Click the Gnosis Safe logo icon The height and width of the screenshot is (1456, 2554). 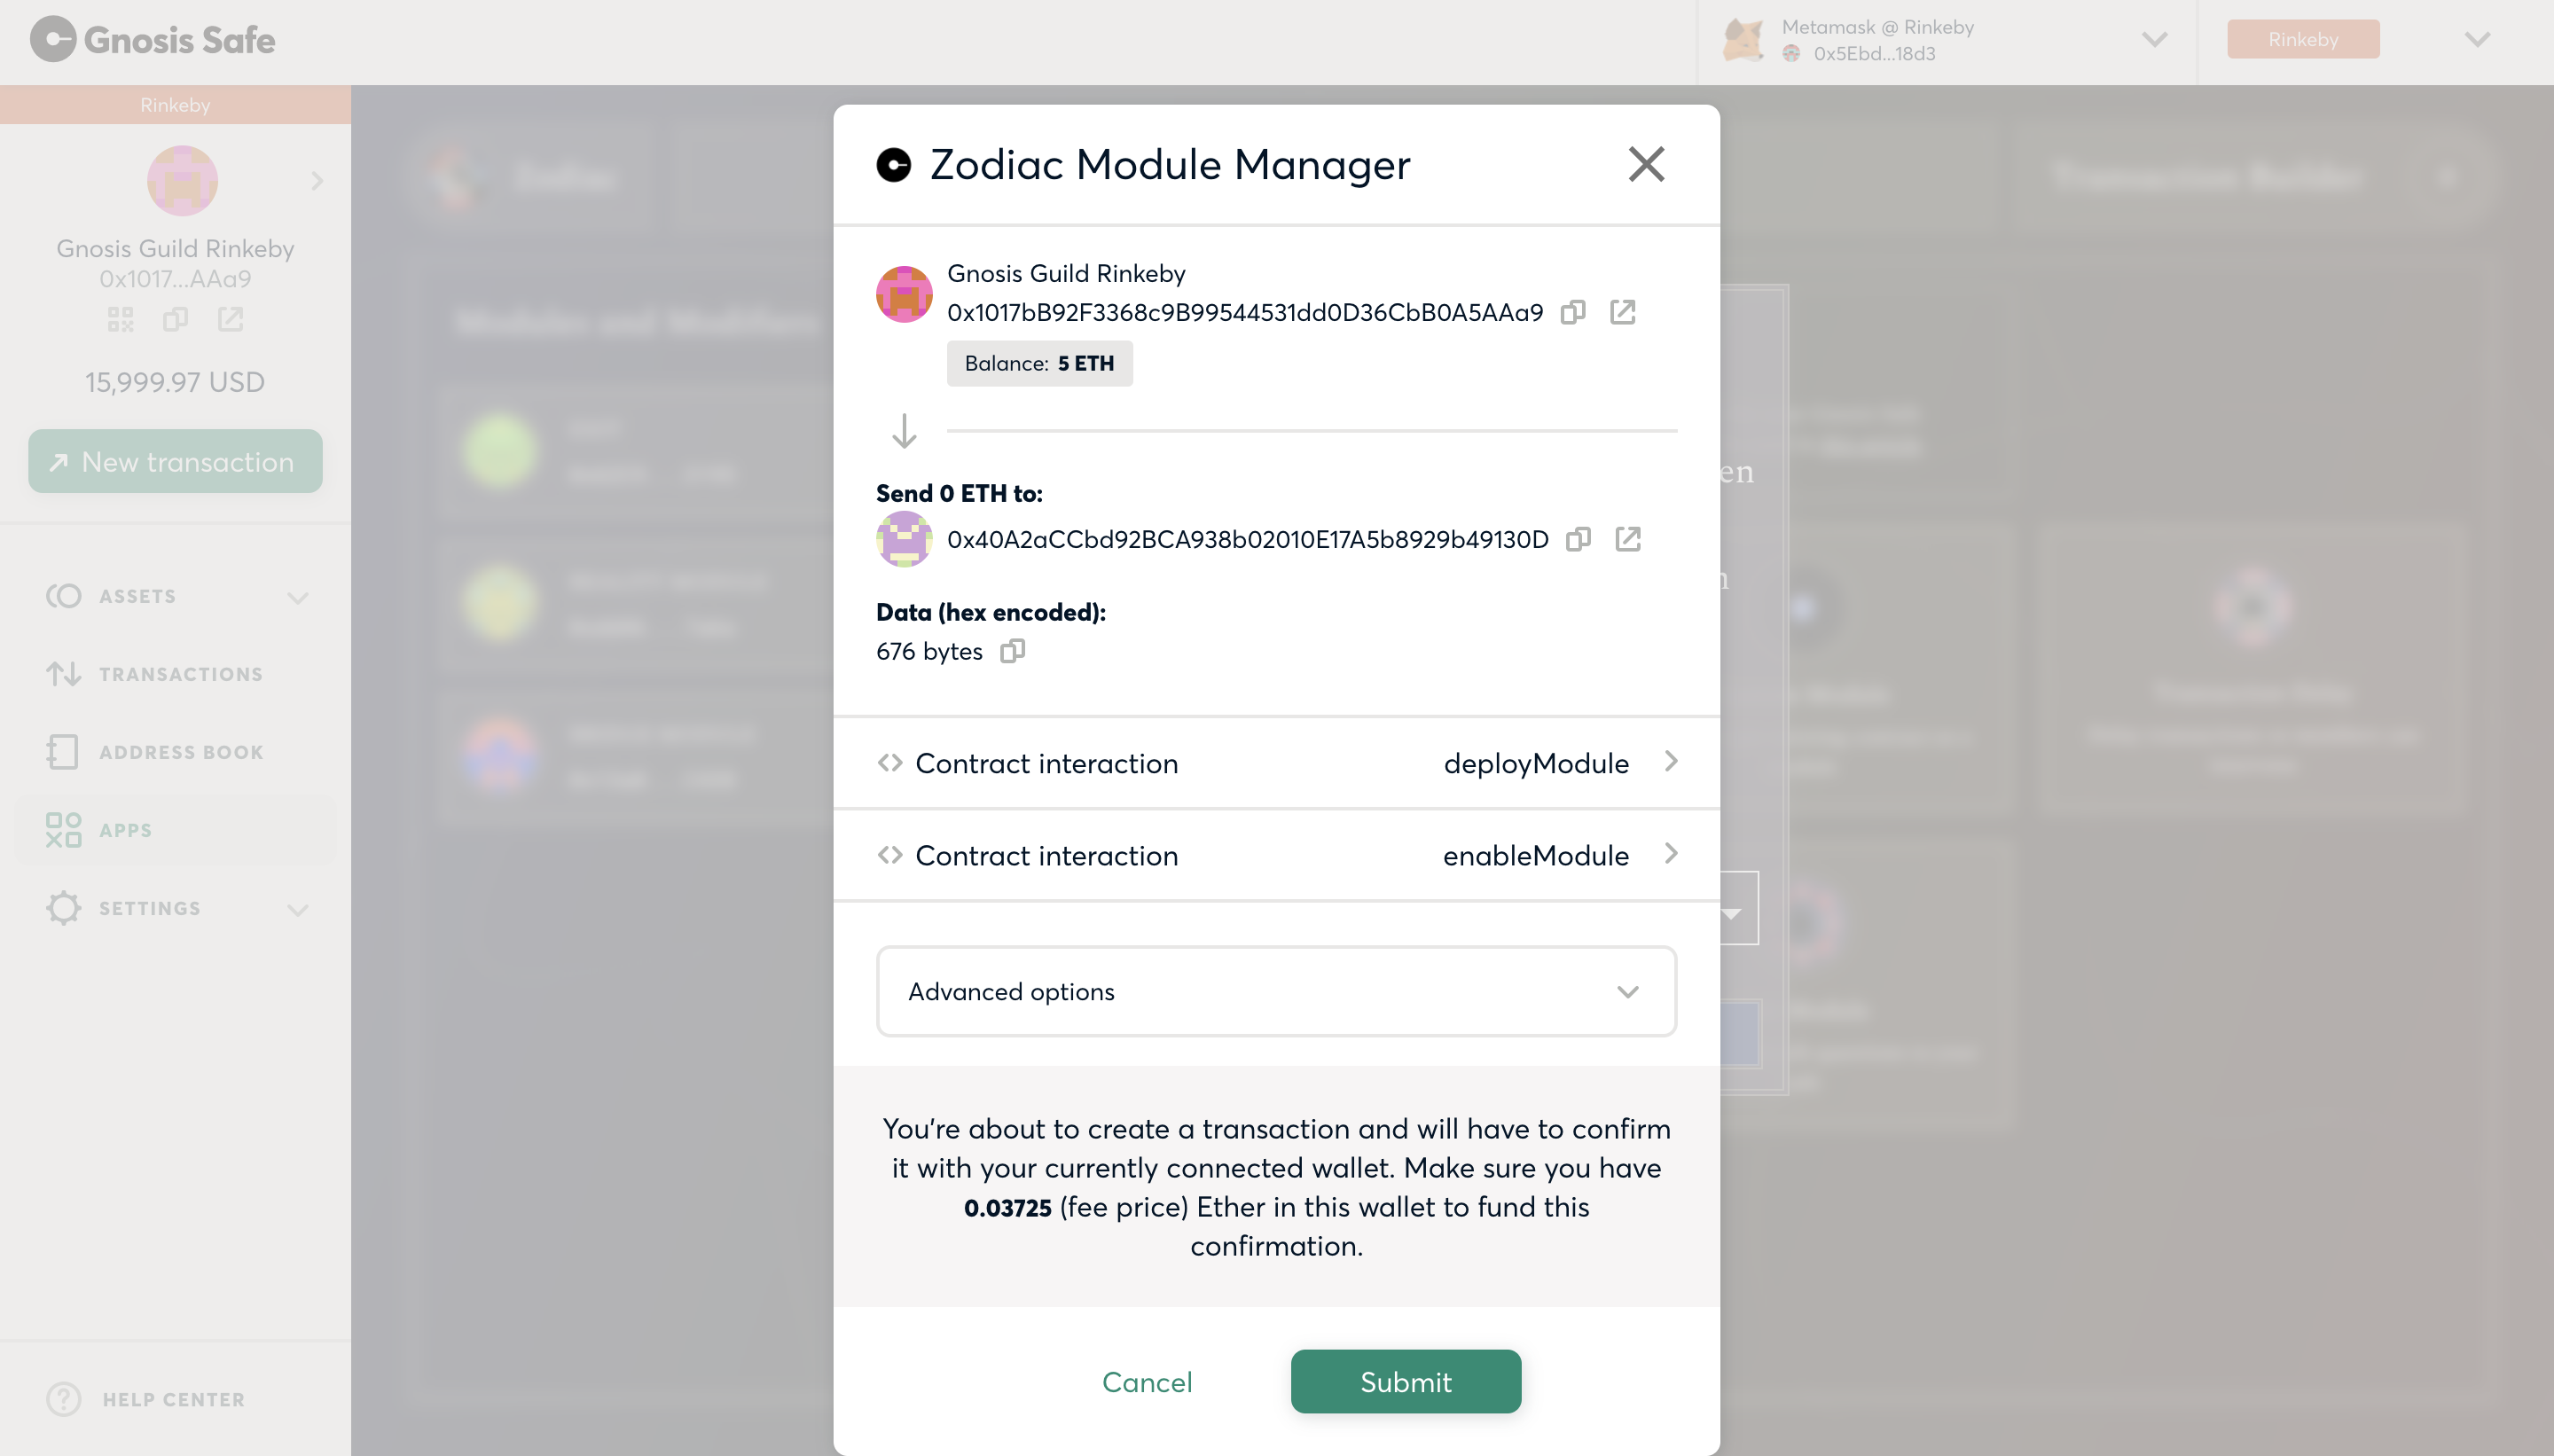click(x=49, y=39)
